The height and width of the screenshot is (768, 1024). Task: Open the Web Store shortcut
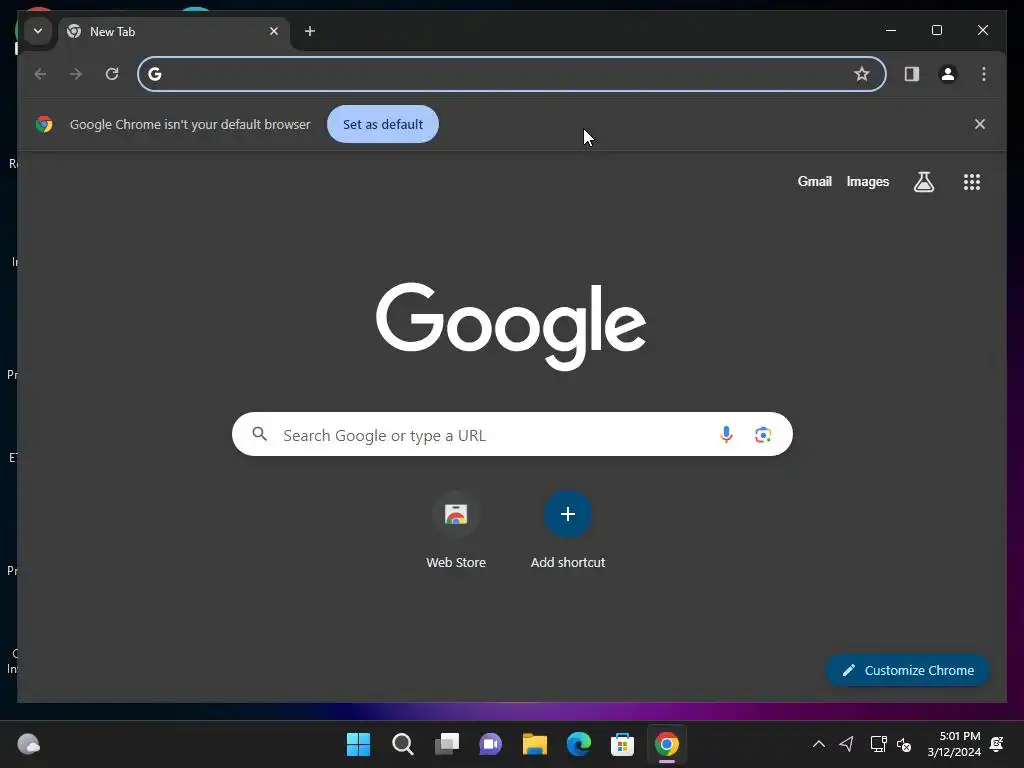[x=456, y=531]
